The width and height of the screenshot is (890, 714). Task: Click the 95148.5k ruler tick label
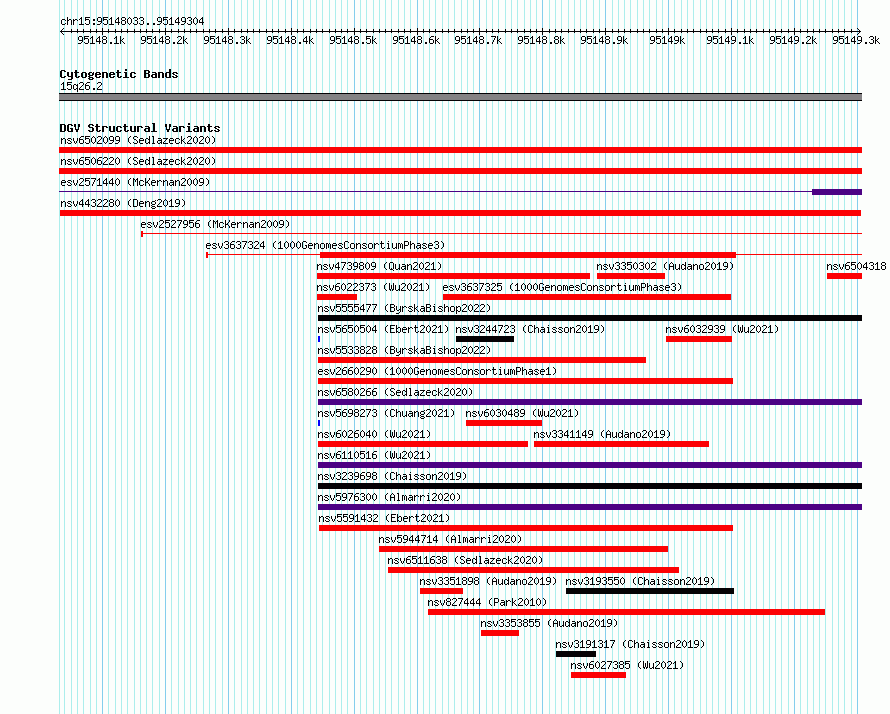pyautogui.click(x=353, y=40)
